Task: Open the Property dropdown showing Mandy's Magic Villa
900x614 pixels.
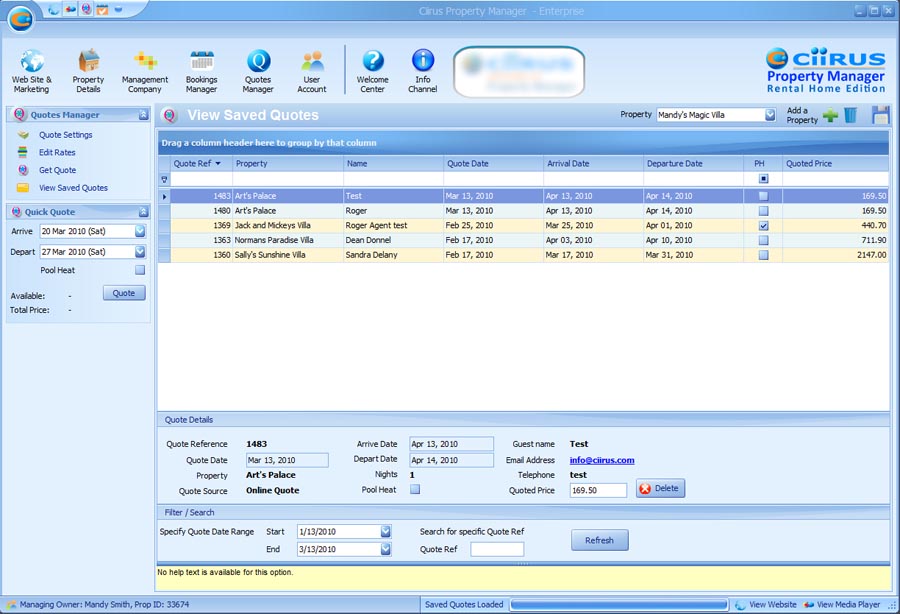Action: (x=770, y=115)
